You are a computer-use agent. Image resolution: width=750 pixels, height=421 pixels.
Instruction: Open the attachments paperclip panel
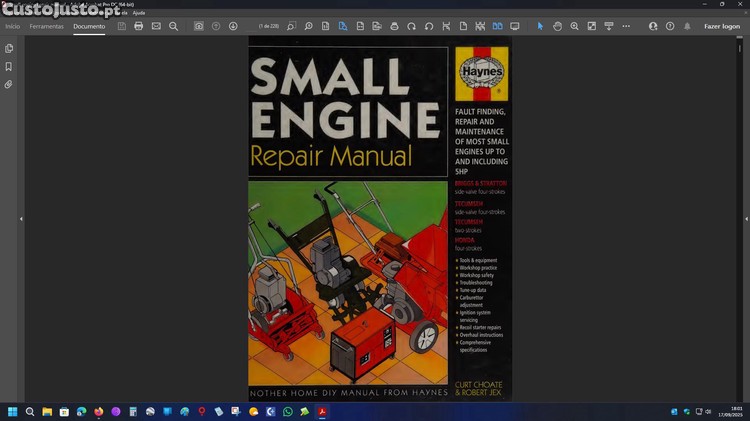point(9,84)
